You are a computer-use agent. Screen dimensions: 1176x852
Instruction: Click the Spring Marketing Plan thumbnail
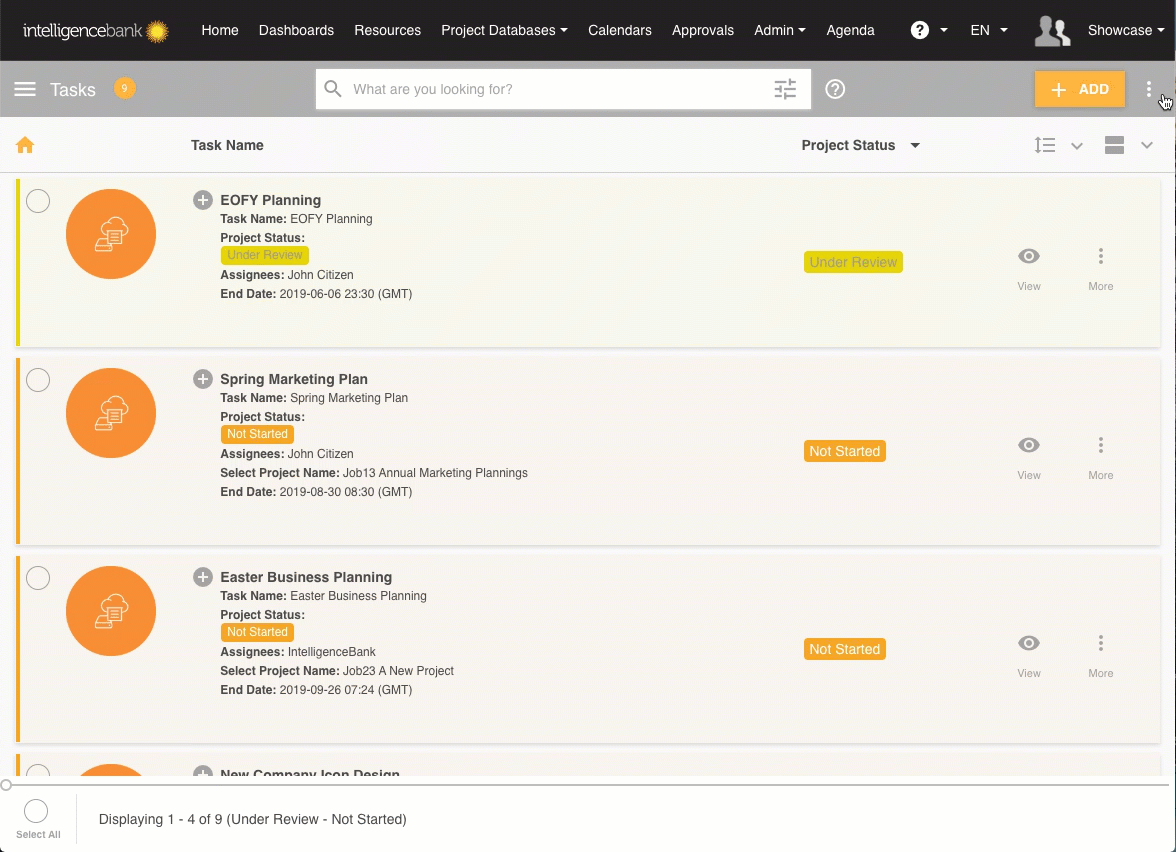pyautogui.click(x=111, y=413)
